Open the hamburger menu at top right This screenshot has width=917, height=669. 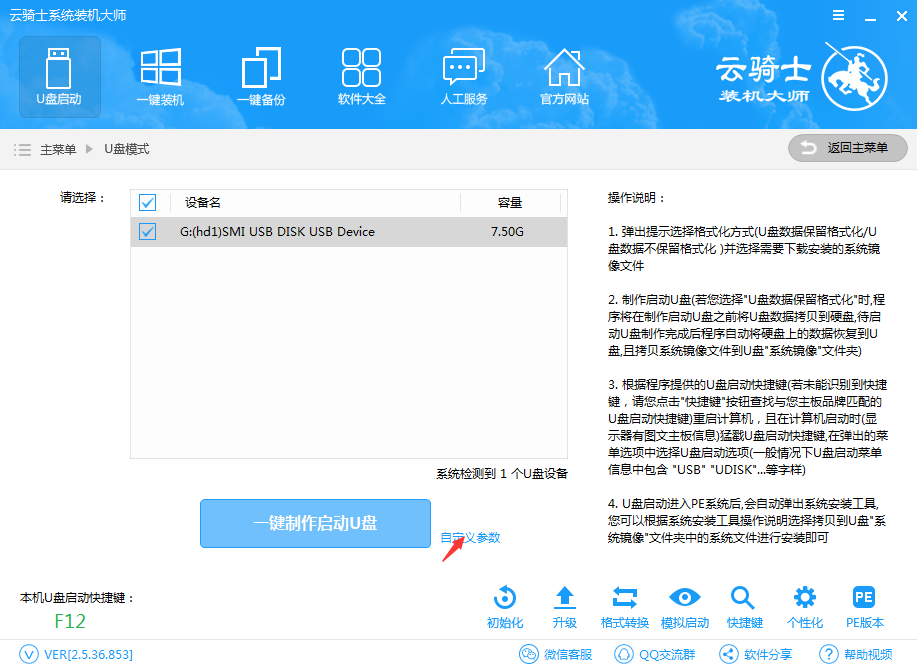(x=838, y=15)
